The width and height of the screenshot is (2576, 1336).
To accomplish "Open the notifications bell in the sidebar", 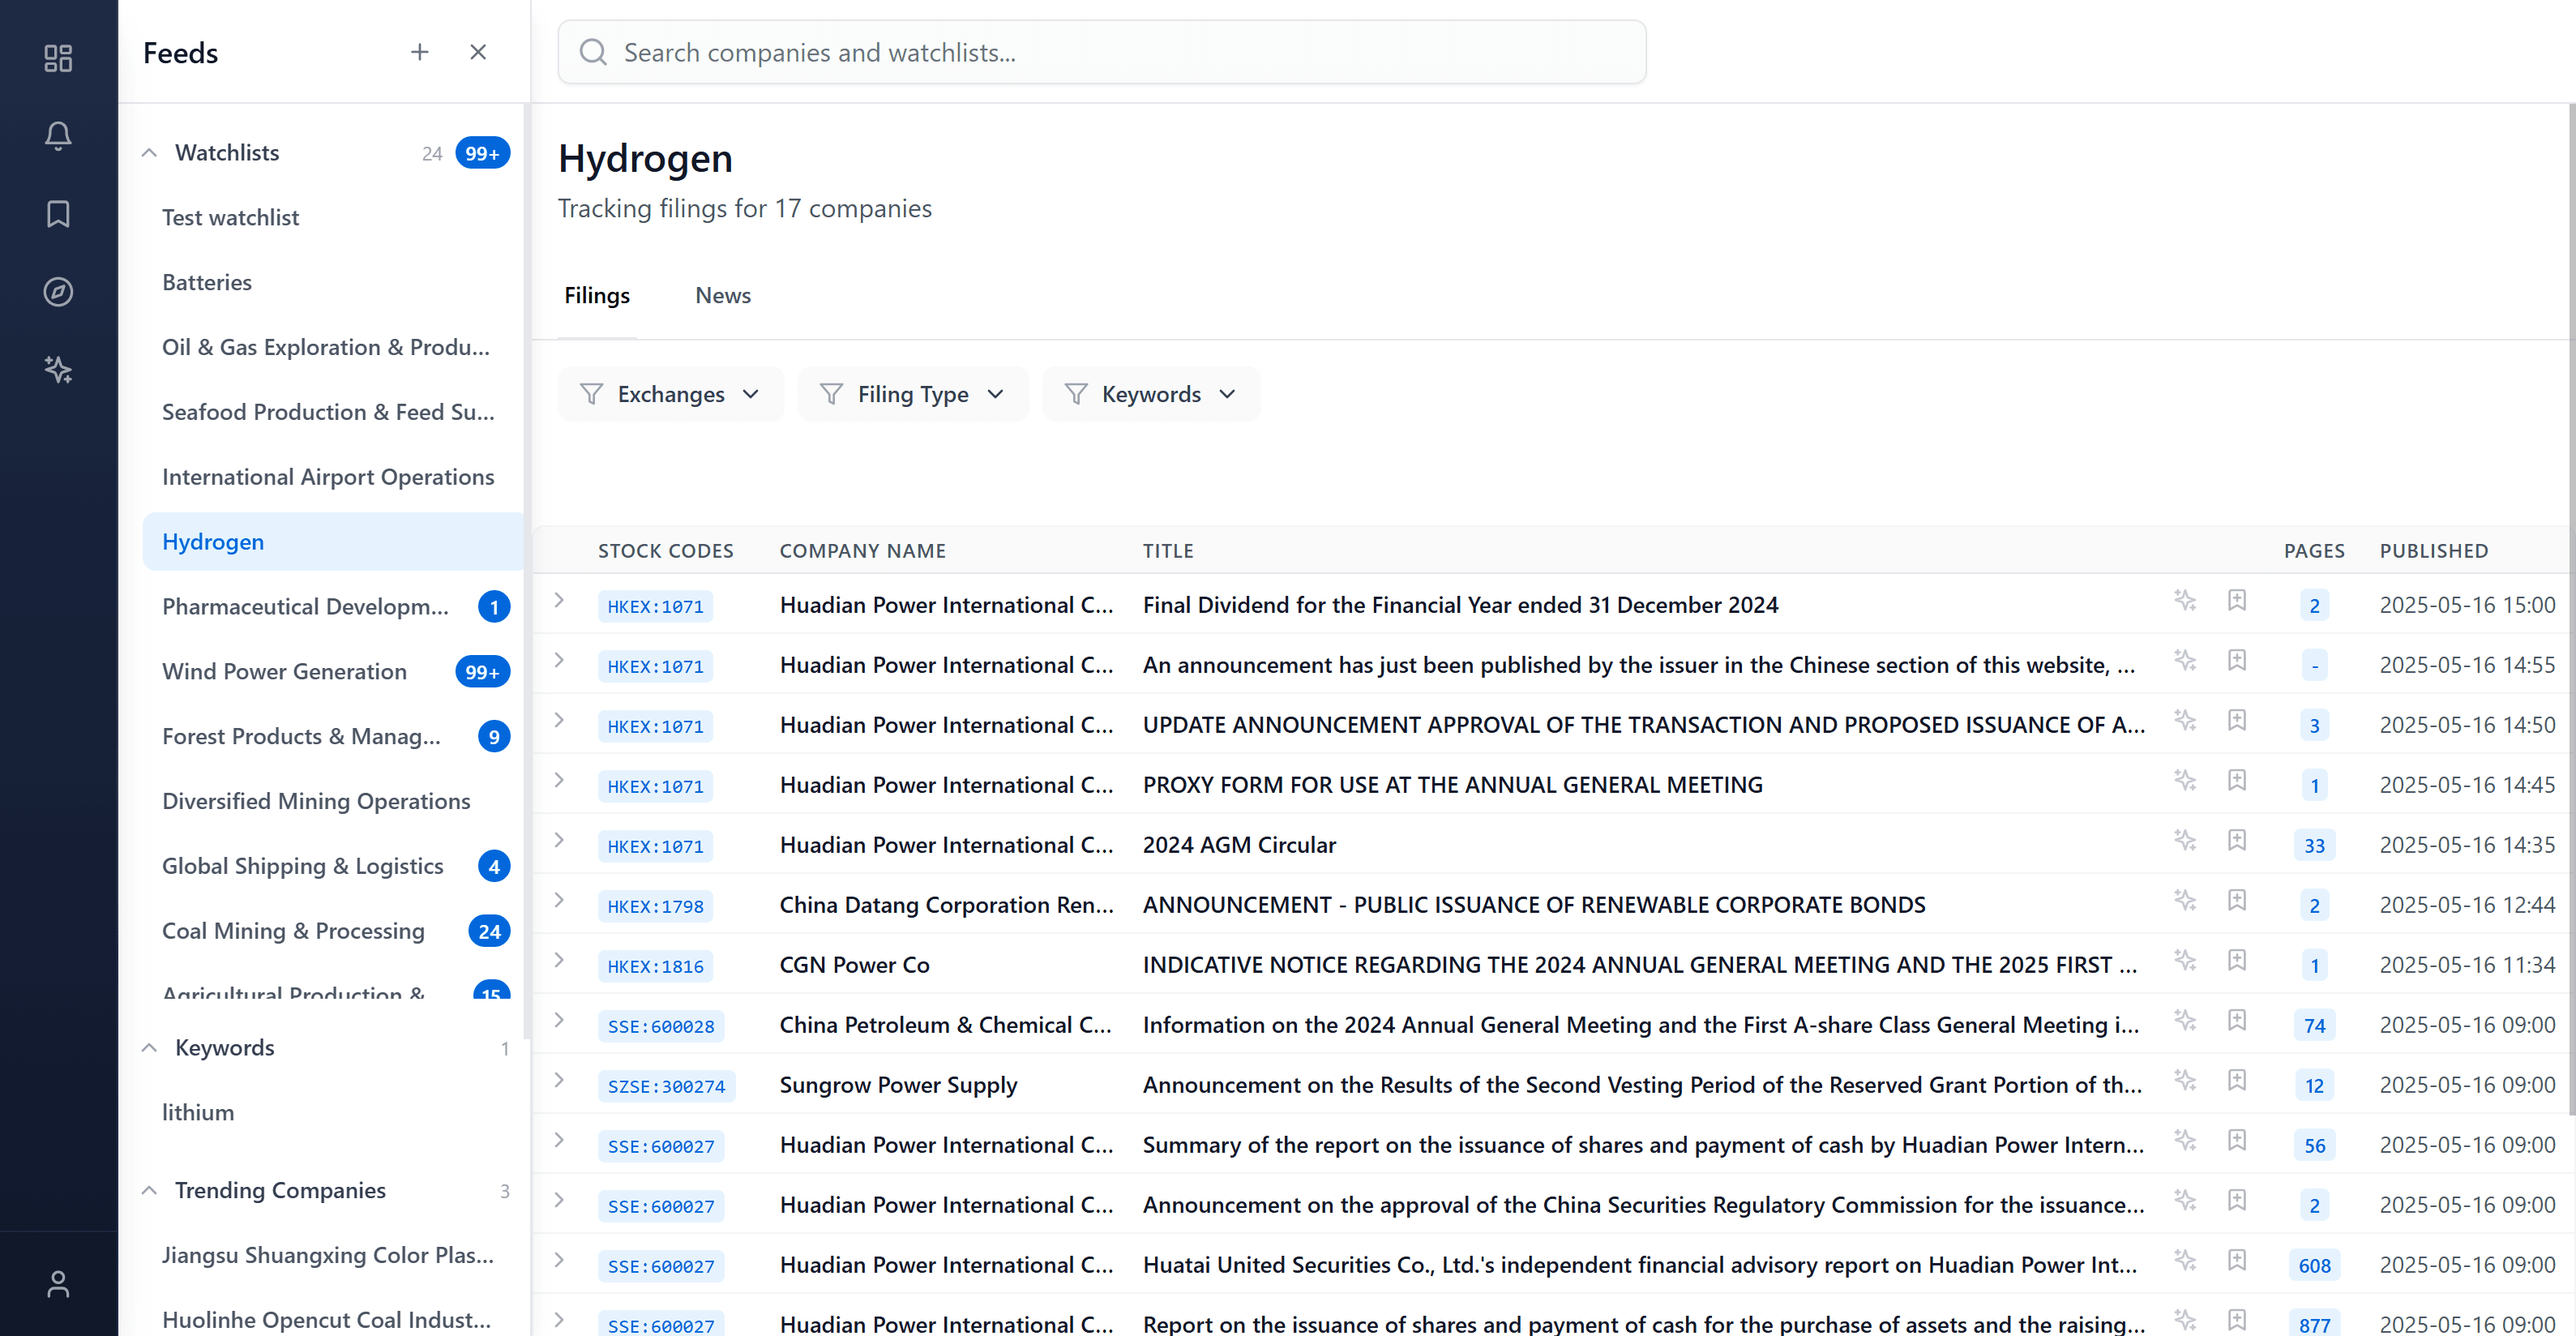I will (x=58, y=136).
